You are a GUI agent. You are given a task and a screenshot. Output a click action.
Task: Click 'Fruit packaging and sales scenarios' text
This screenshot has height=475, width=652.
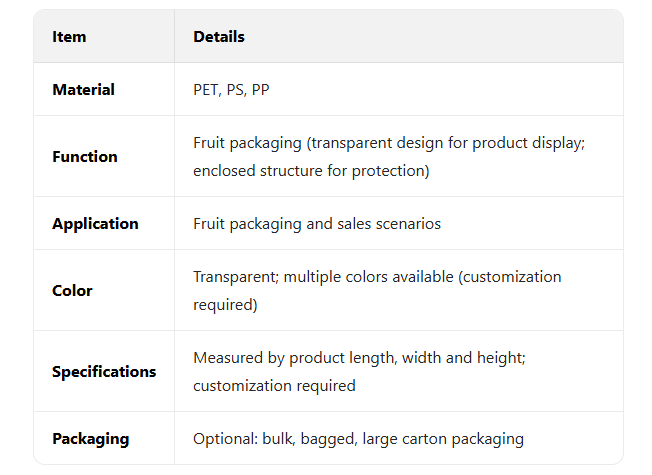point(316,224)
